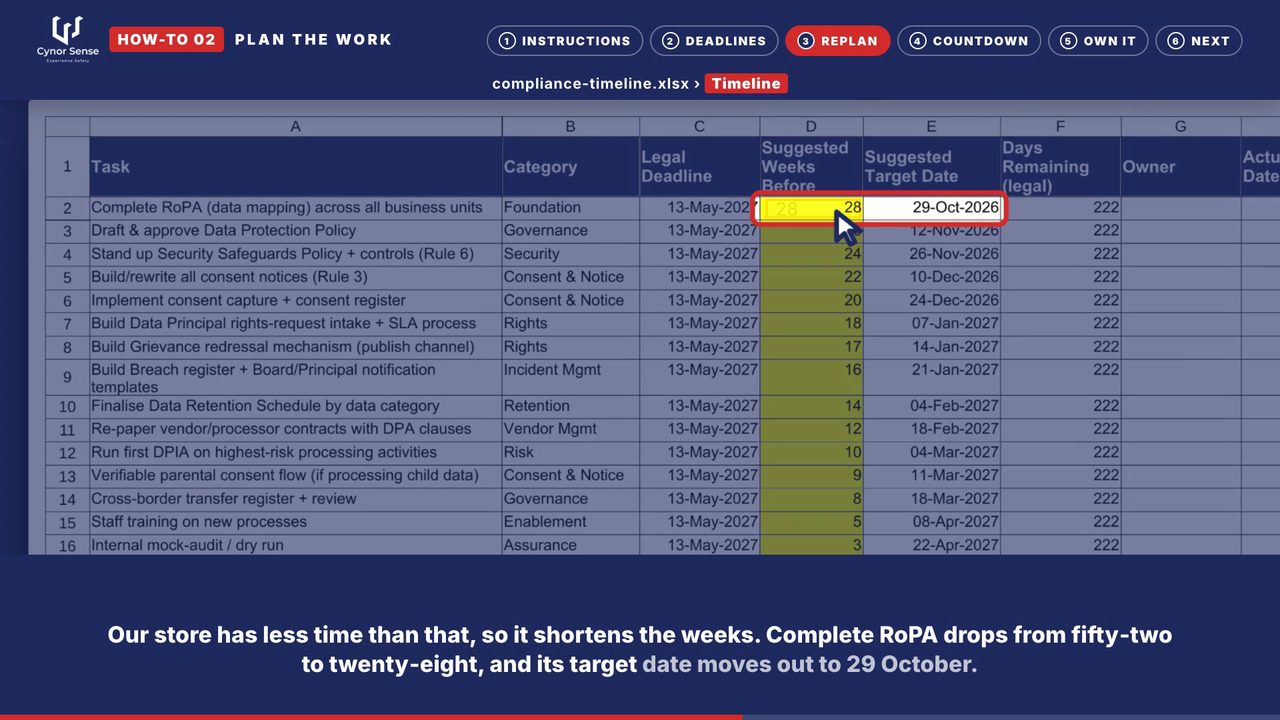Jump to the Countdown step
The image size is (1280, 720).
pyautogui.click(x=969, y=41)
